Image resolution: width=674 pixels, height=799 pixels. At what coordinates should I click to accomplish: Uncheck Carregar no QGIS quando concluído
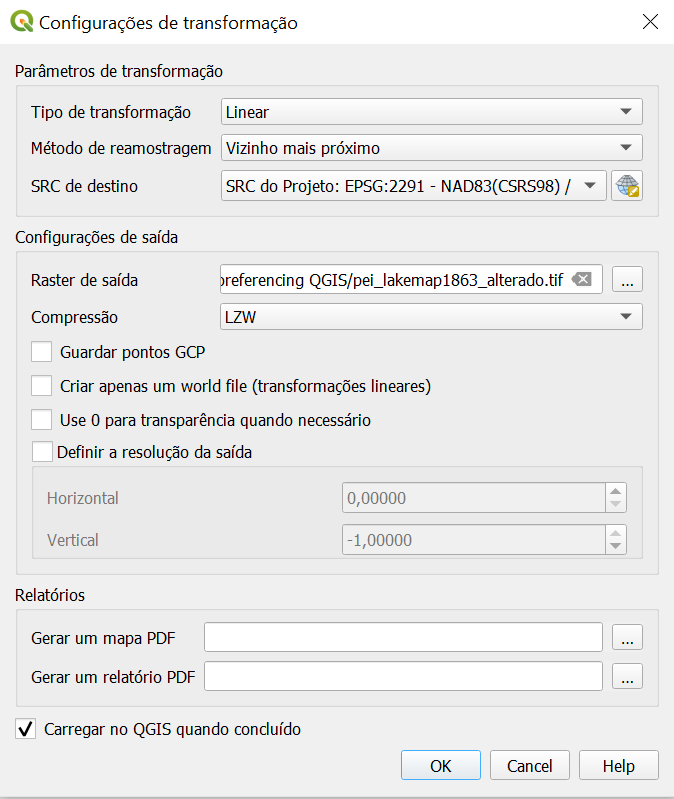point(27,729)
